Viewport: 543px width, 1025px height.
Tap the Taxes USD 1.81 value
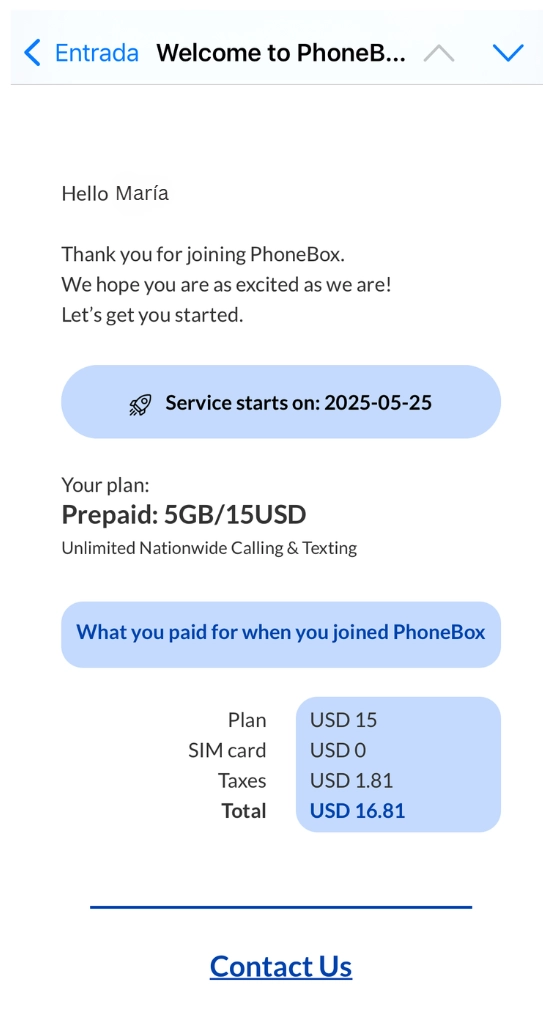(352, 781)
